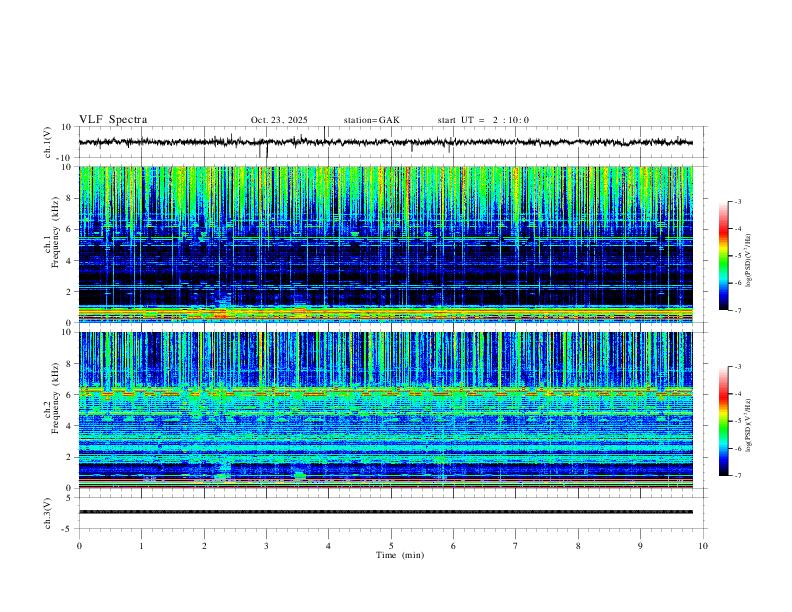Screen dimensions: 792x612
Task: Click the 'Time (min)' axis title
Action: 400,555
